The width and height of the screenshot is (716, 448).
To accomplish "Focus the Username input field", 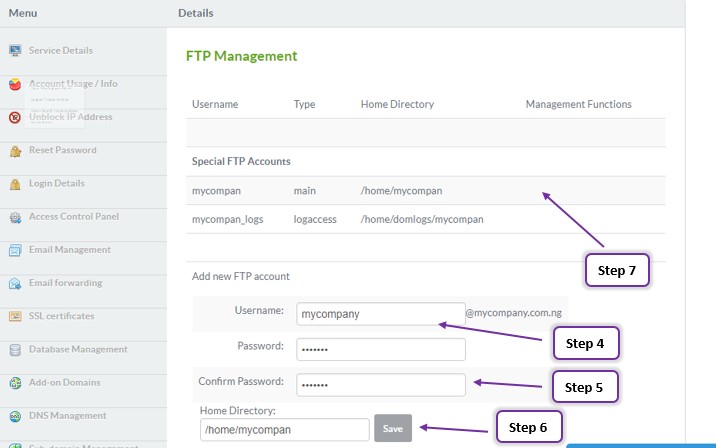I will 381,314.
